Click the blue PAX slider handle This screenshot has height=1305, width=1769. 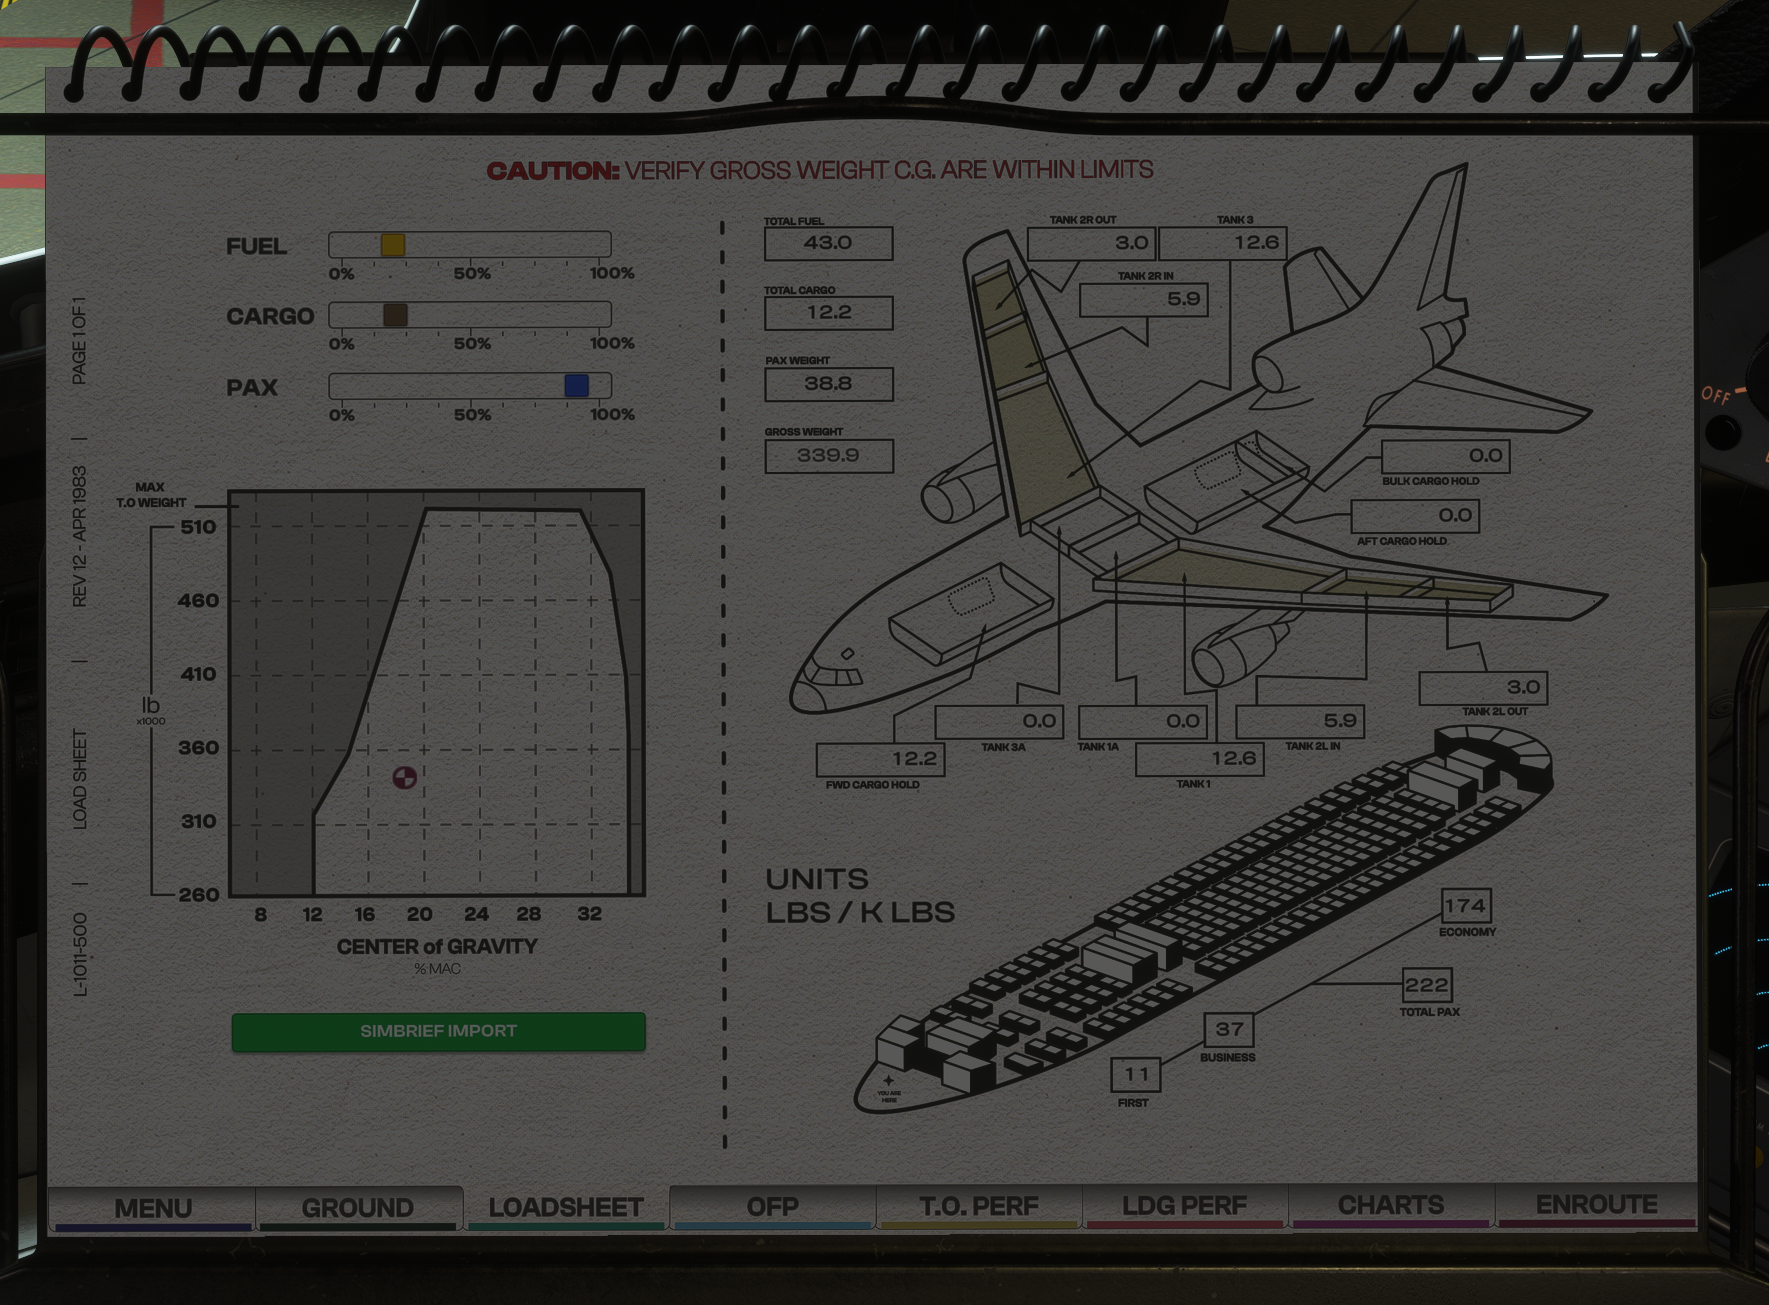pyautogui.click(x=576, y=386)
